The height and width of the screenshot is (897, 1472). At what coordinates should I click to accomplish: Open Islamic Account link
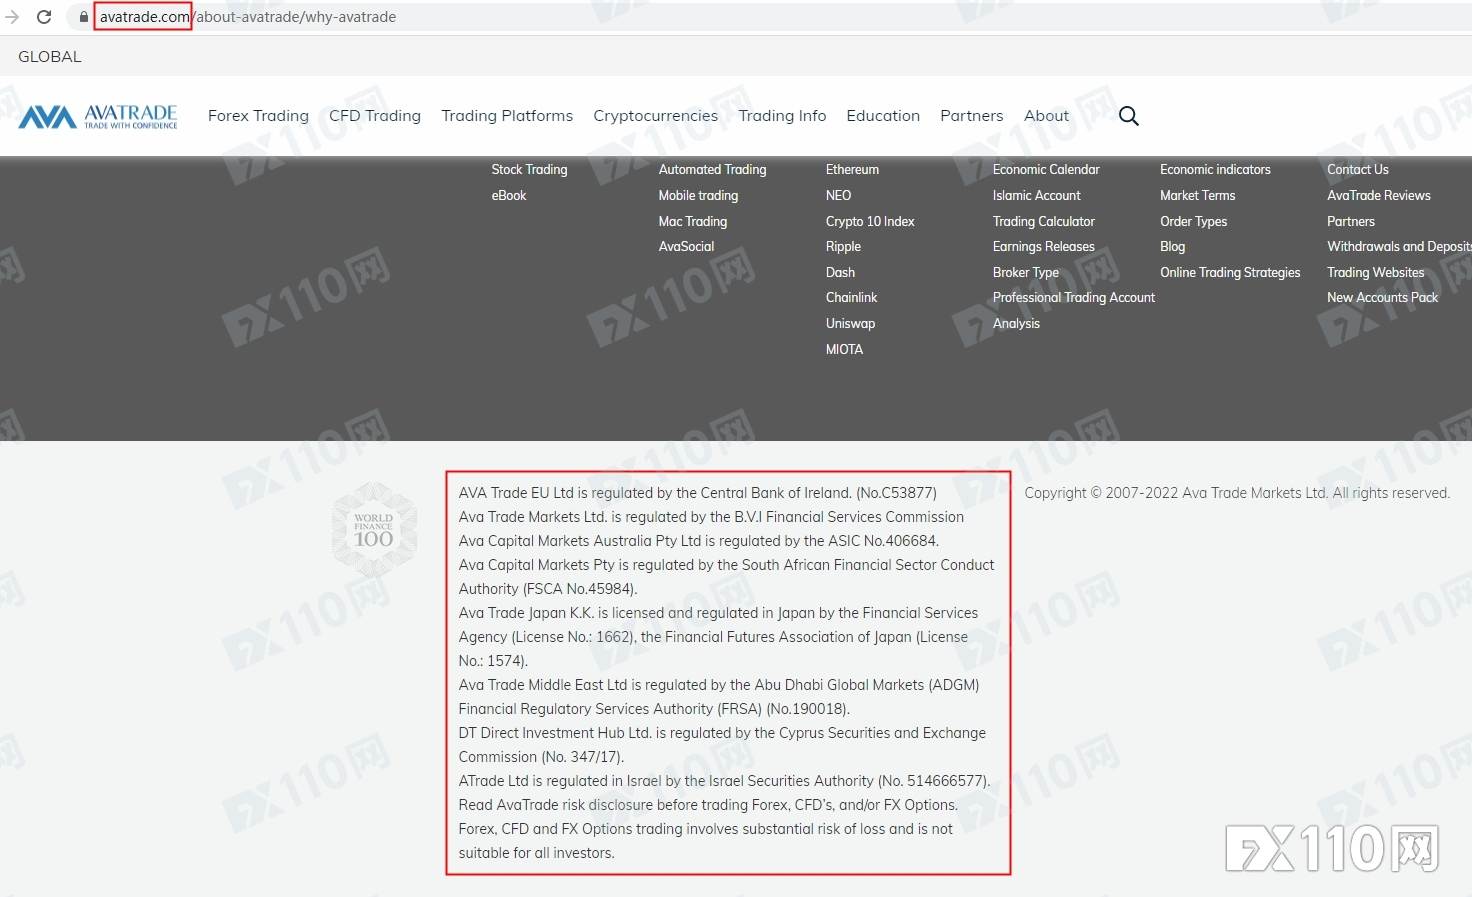point(1037,196)
